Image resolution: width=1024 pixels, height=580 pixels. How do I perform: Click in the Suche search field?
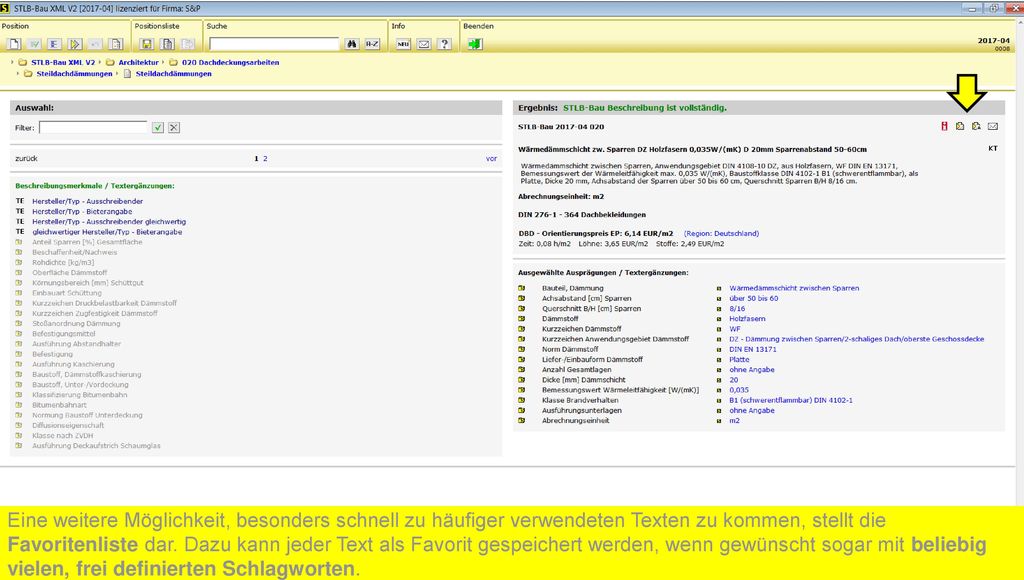[x=274, y=44]
